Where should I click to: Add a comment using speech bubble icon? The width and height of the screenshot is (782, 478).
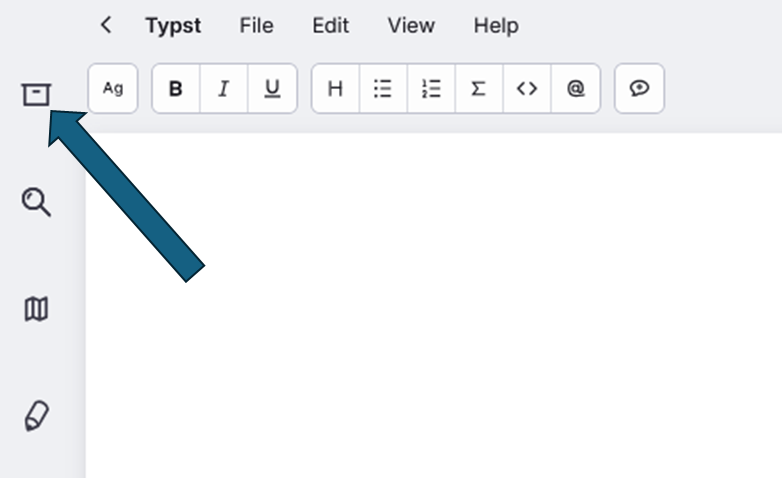639,89
